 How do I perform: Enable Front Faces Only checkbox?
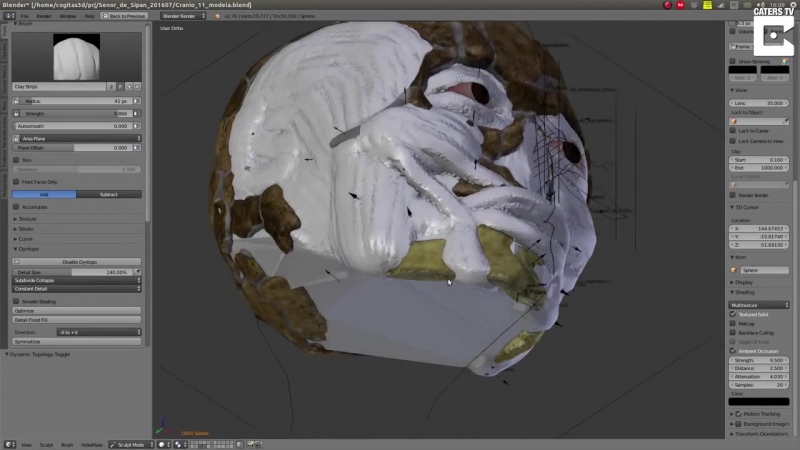[16, 182]
